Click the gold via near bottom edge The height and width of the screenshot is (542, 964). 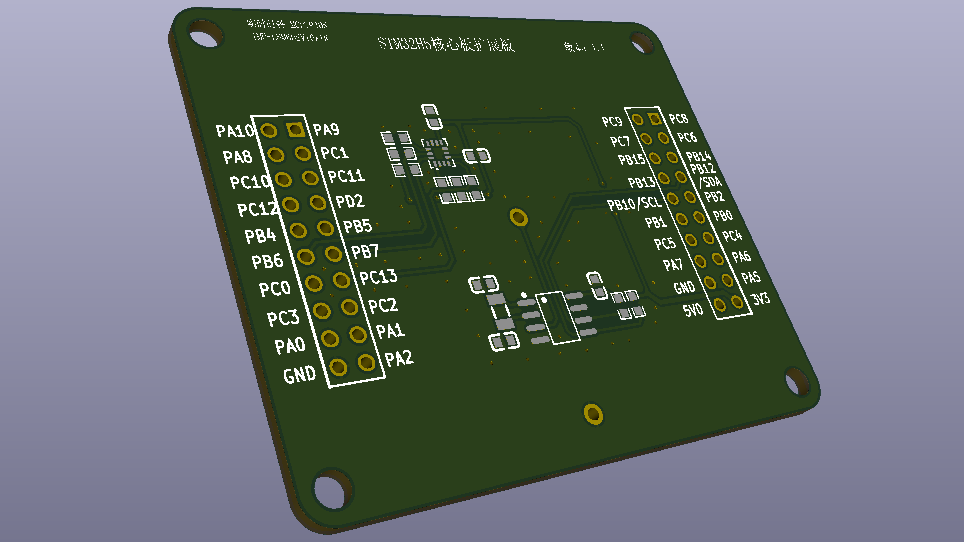tap(593, 413)
